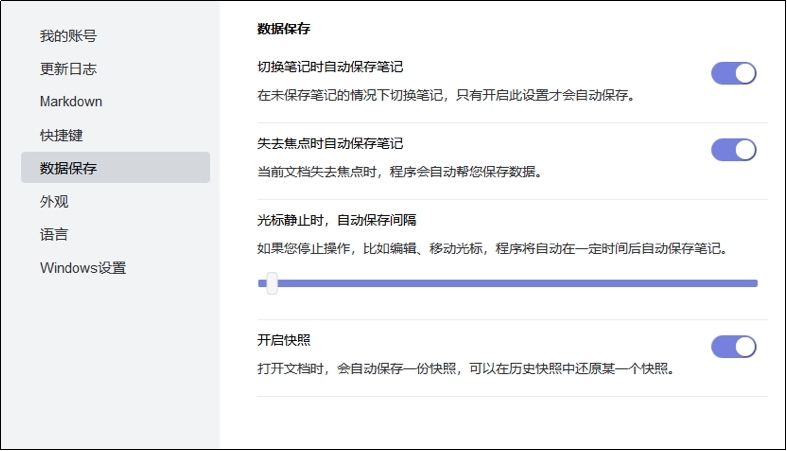
Task: Toggle the 开启快照 switch
Action: [733, 347]
